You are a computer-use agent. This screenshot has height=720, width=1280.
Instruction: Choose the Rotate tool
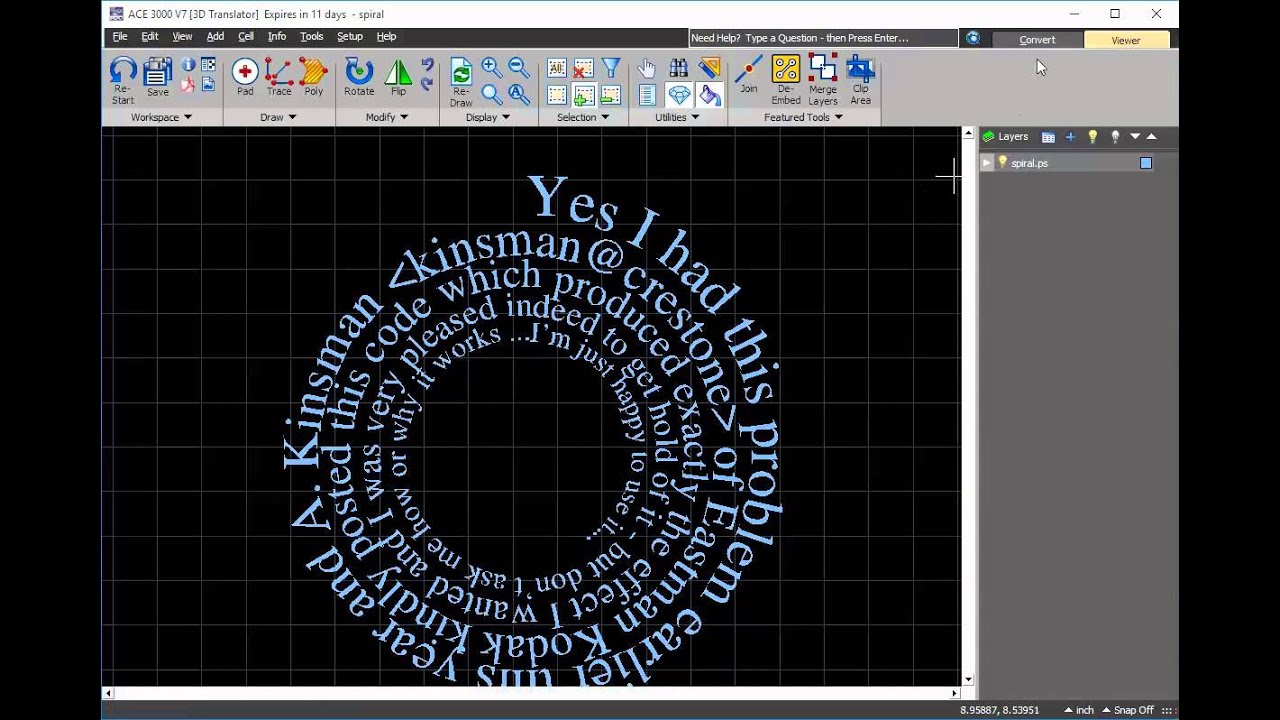[359, 77]
